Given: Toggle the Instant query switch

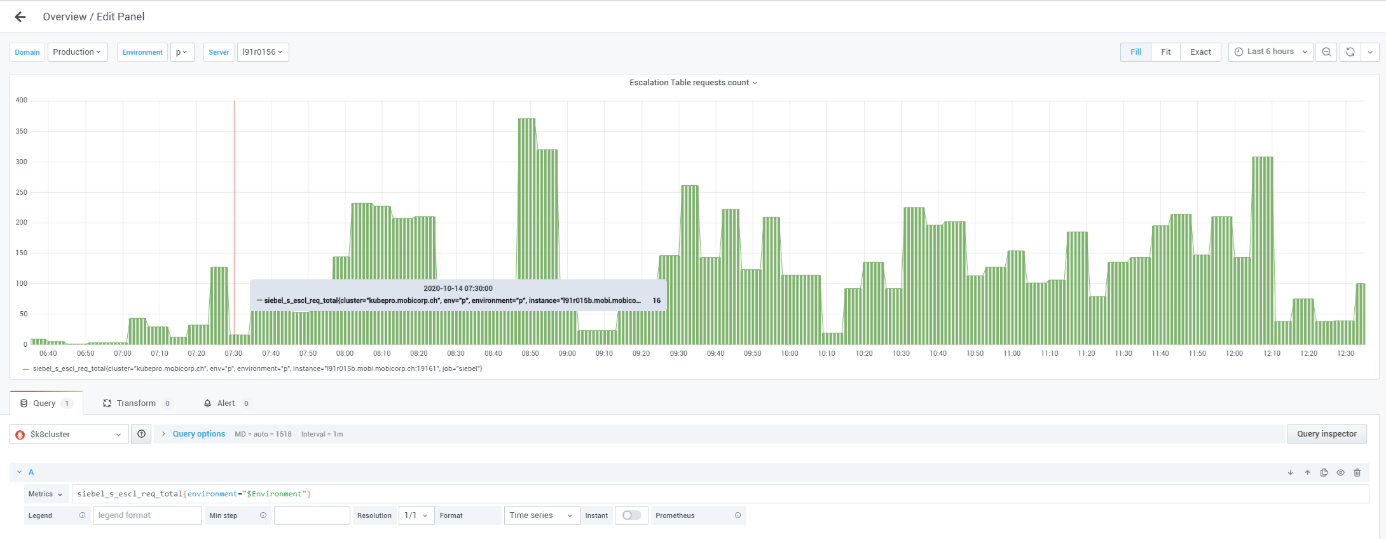Looking at the screenshot, I should point(631,515).
